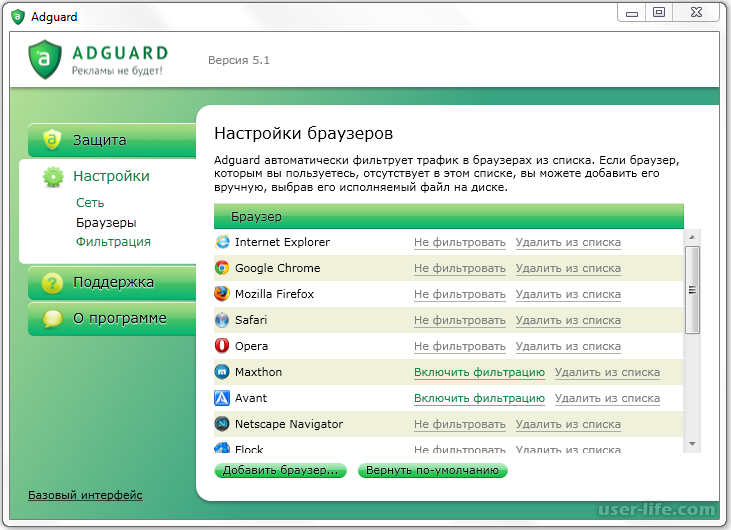
Task: Click the green gear icon beside Настройки
Action: click(x=53, y=177)
